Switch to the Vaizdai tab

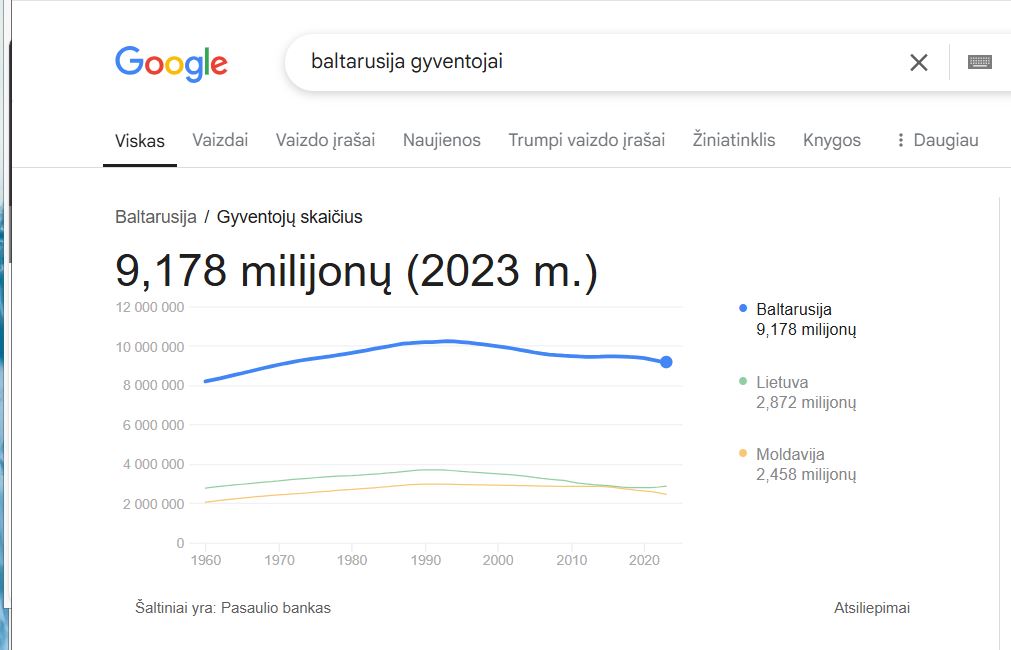point(220,140)
